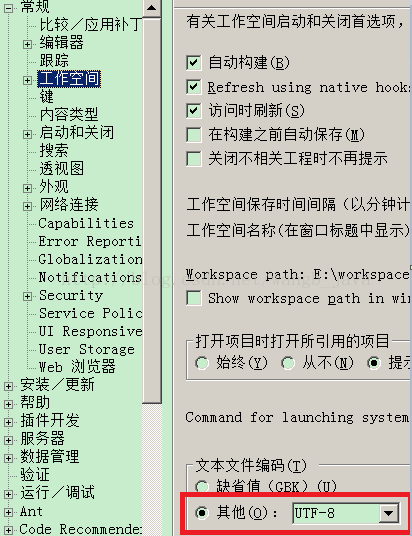Image resolution: width=412 pixels, height=536 pixels.
Task: Select the 其他(O) encoding radio button
Action: (202, 513)
